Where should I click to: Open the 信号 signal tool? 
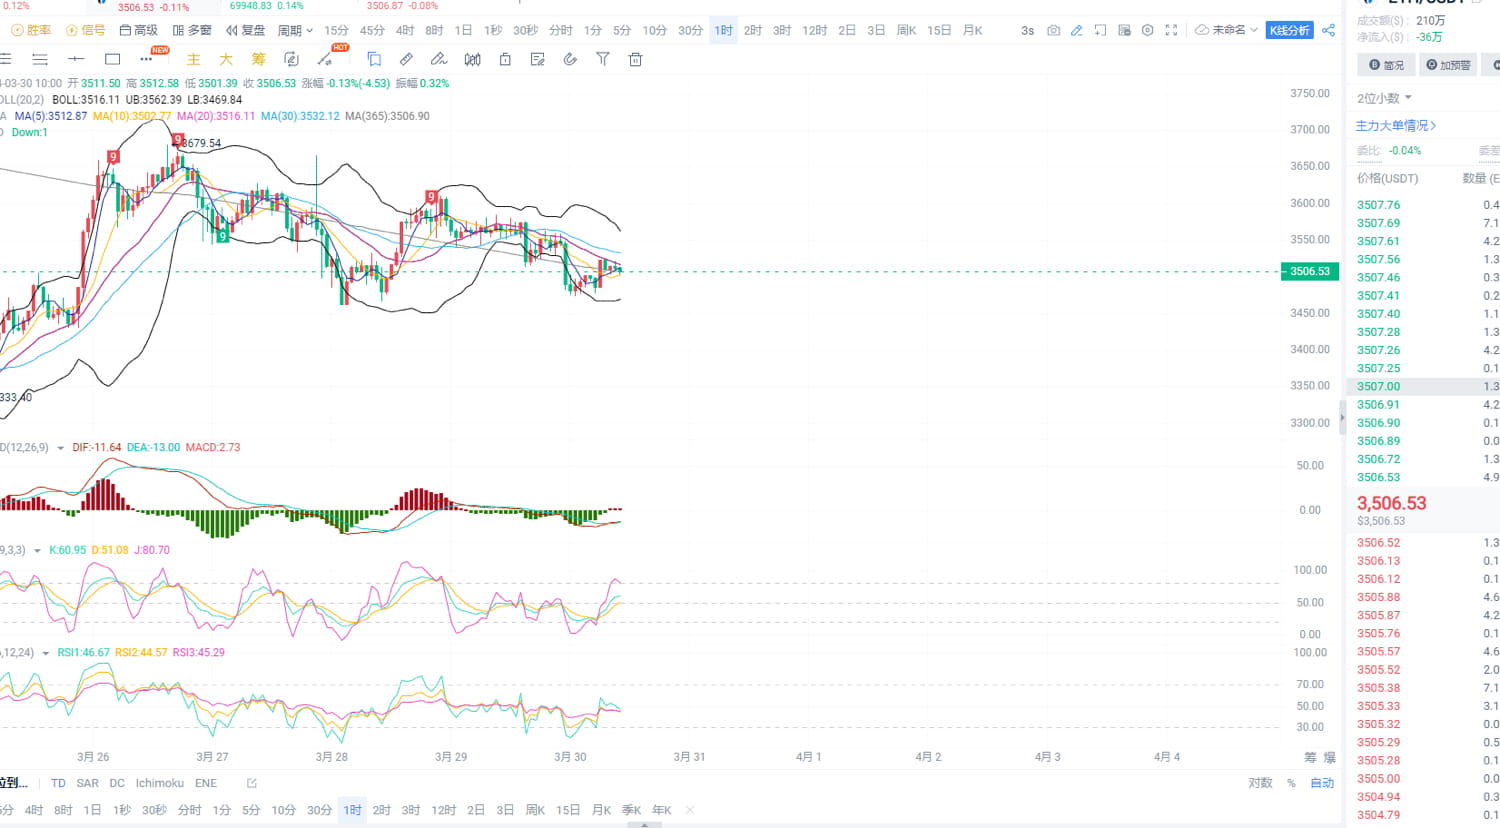(x=86, y=30)
